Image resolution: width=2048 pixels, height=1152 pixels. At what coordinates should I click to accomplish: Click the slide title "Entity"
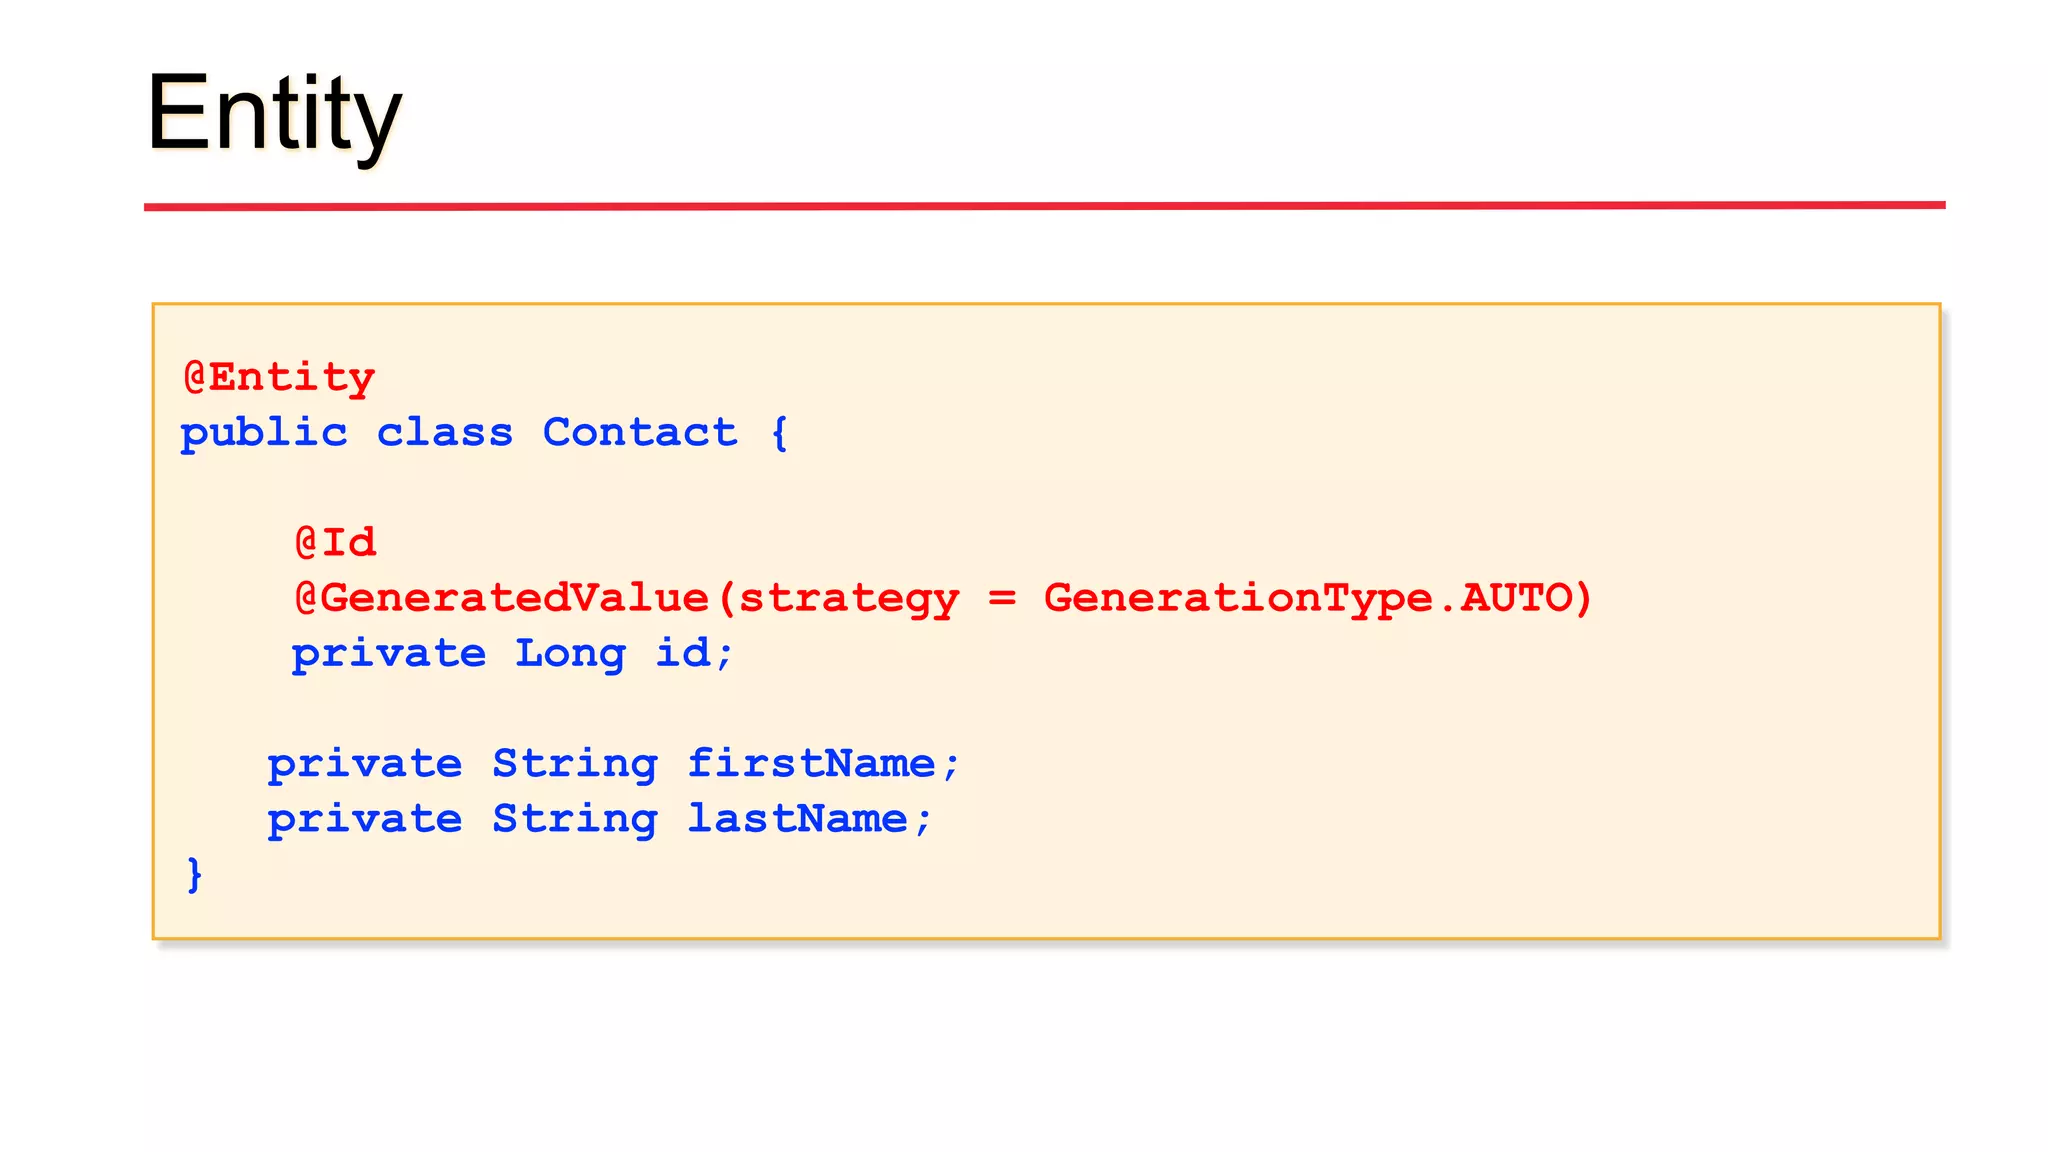(x=274, y=113)
